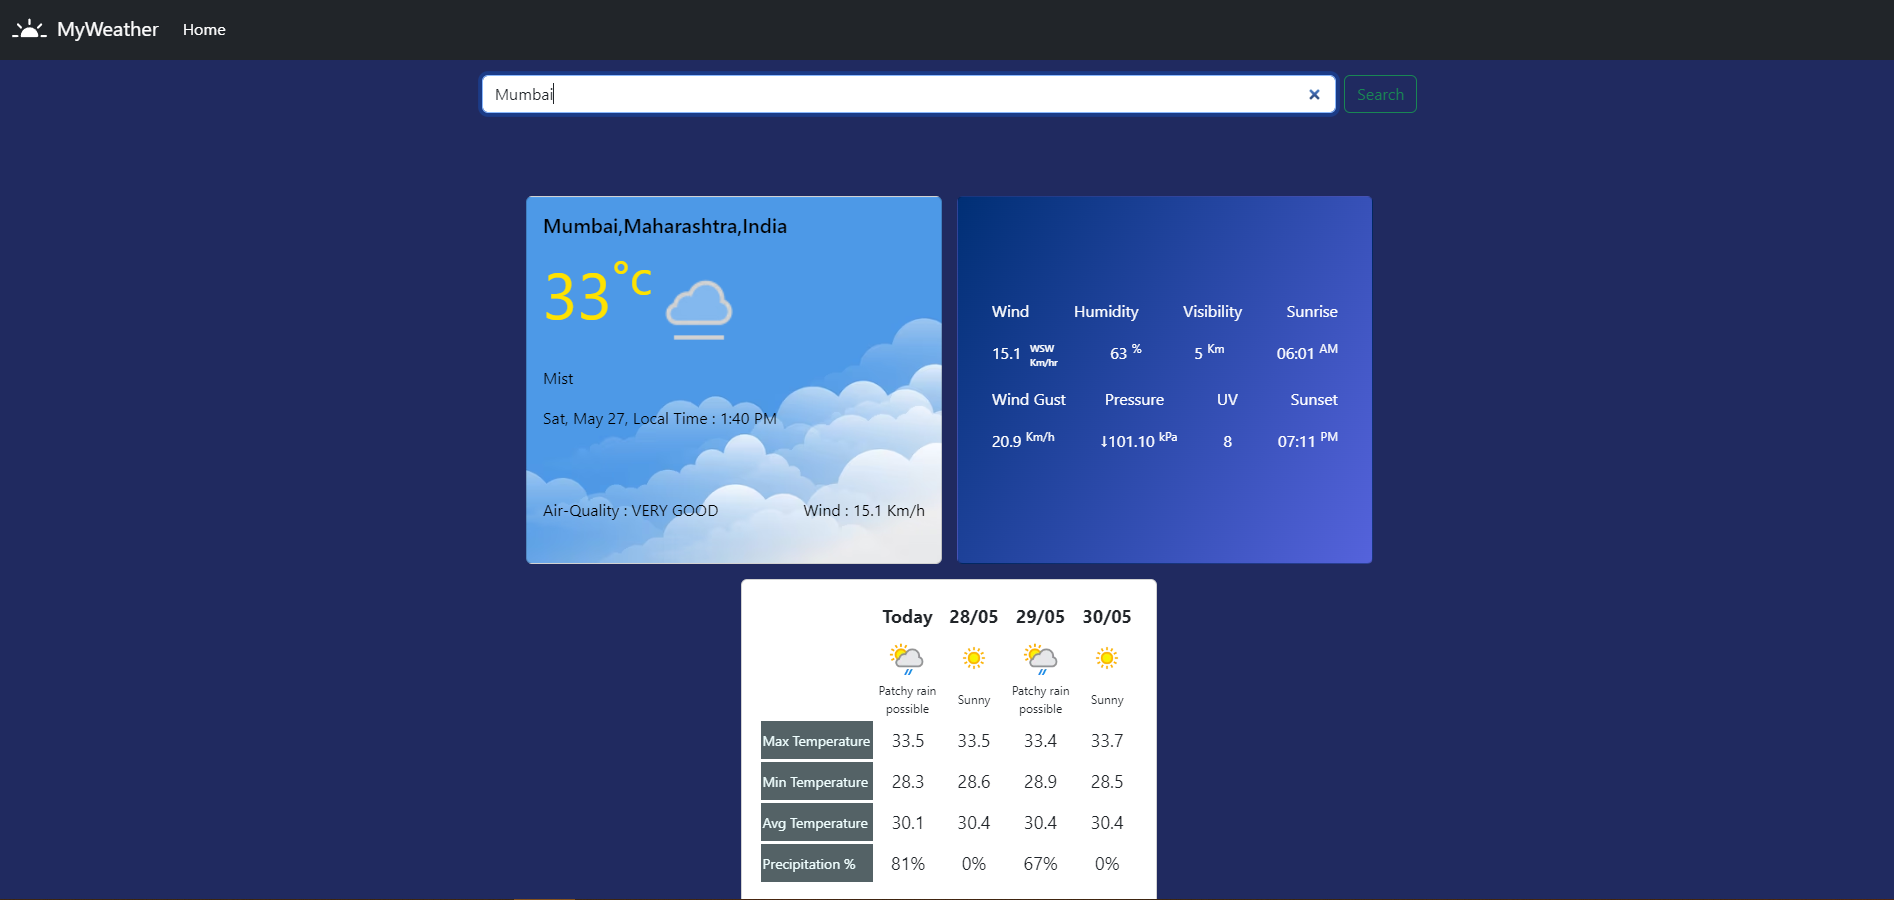
Task: Click the Sunrise 06:01 AM value
Action: [1304, 353]
